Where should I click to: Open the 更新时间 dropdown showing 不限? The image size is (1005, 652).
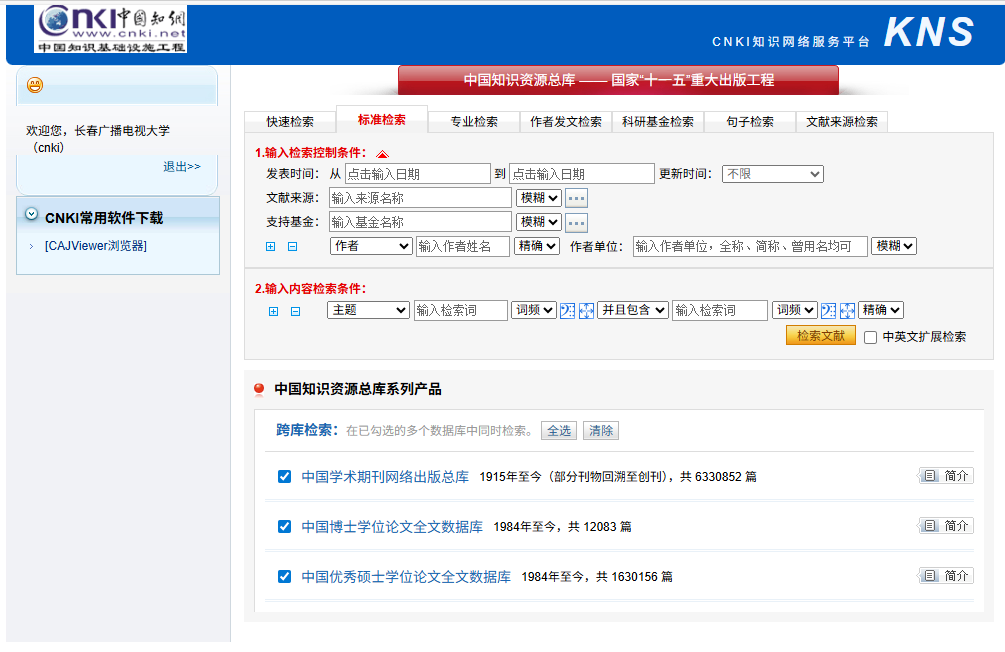pyautogui.click(x=772, y=174)
